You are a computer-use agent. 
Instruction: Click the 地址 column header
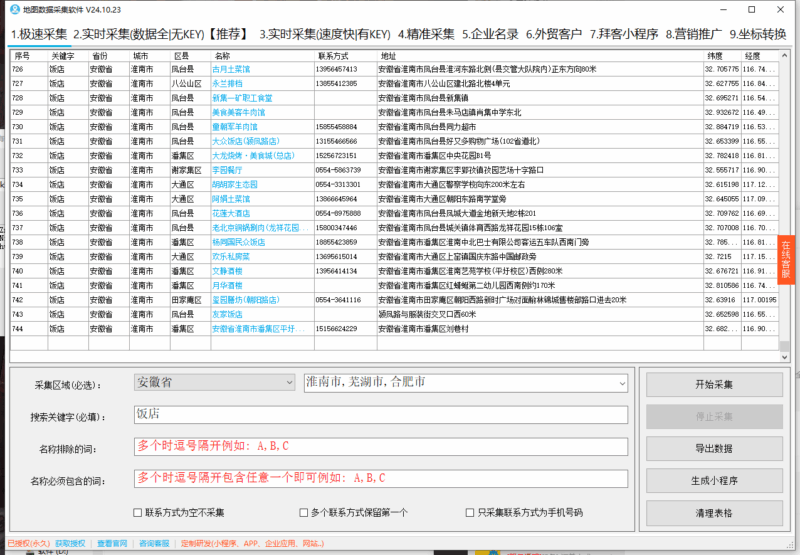[540, 56]
